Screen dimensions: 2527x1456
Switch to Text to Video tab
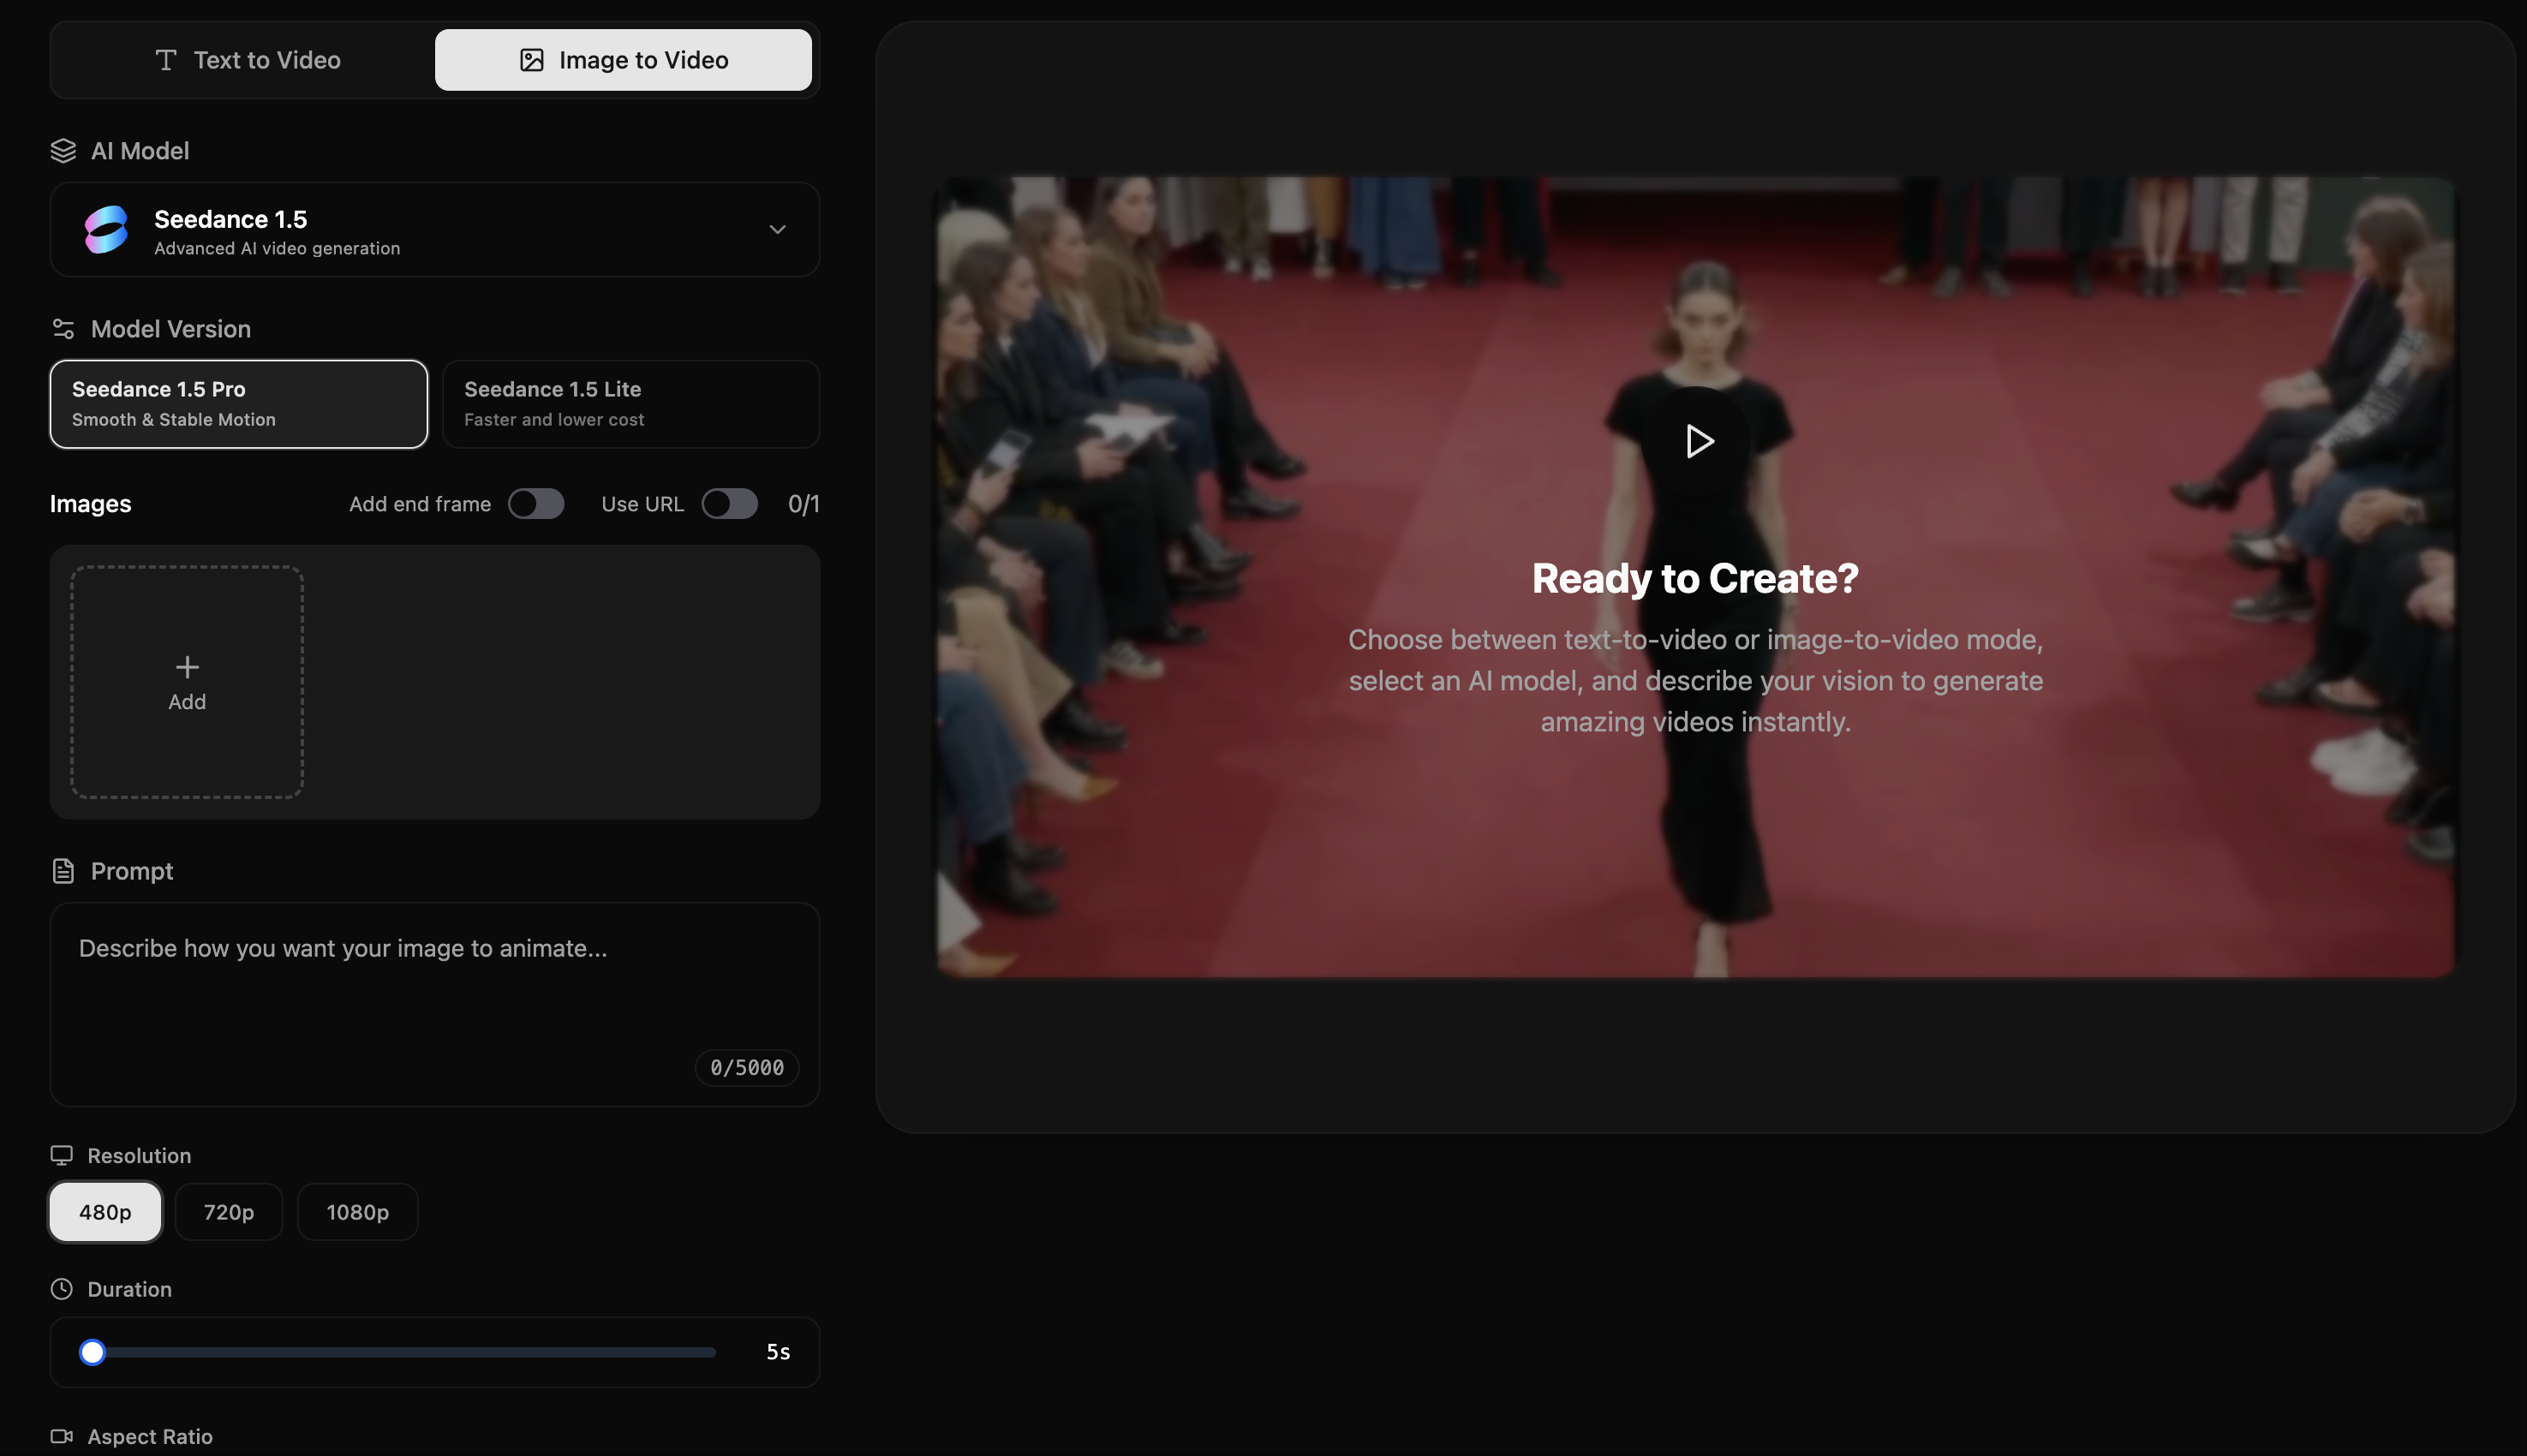click(248, 60)
